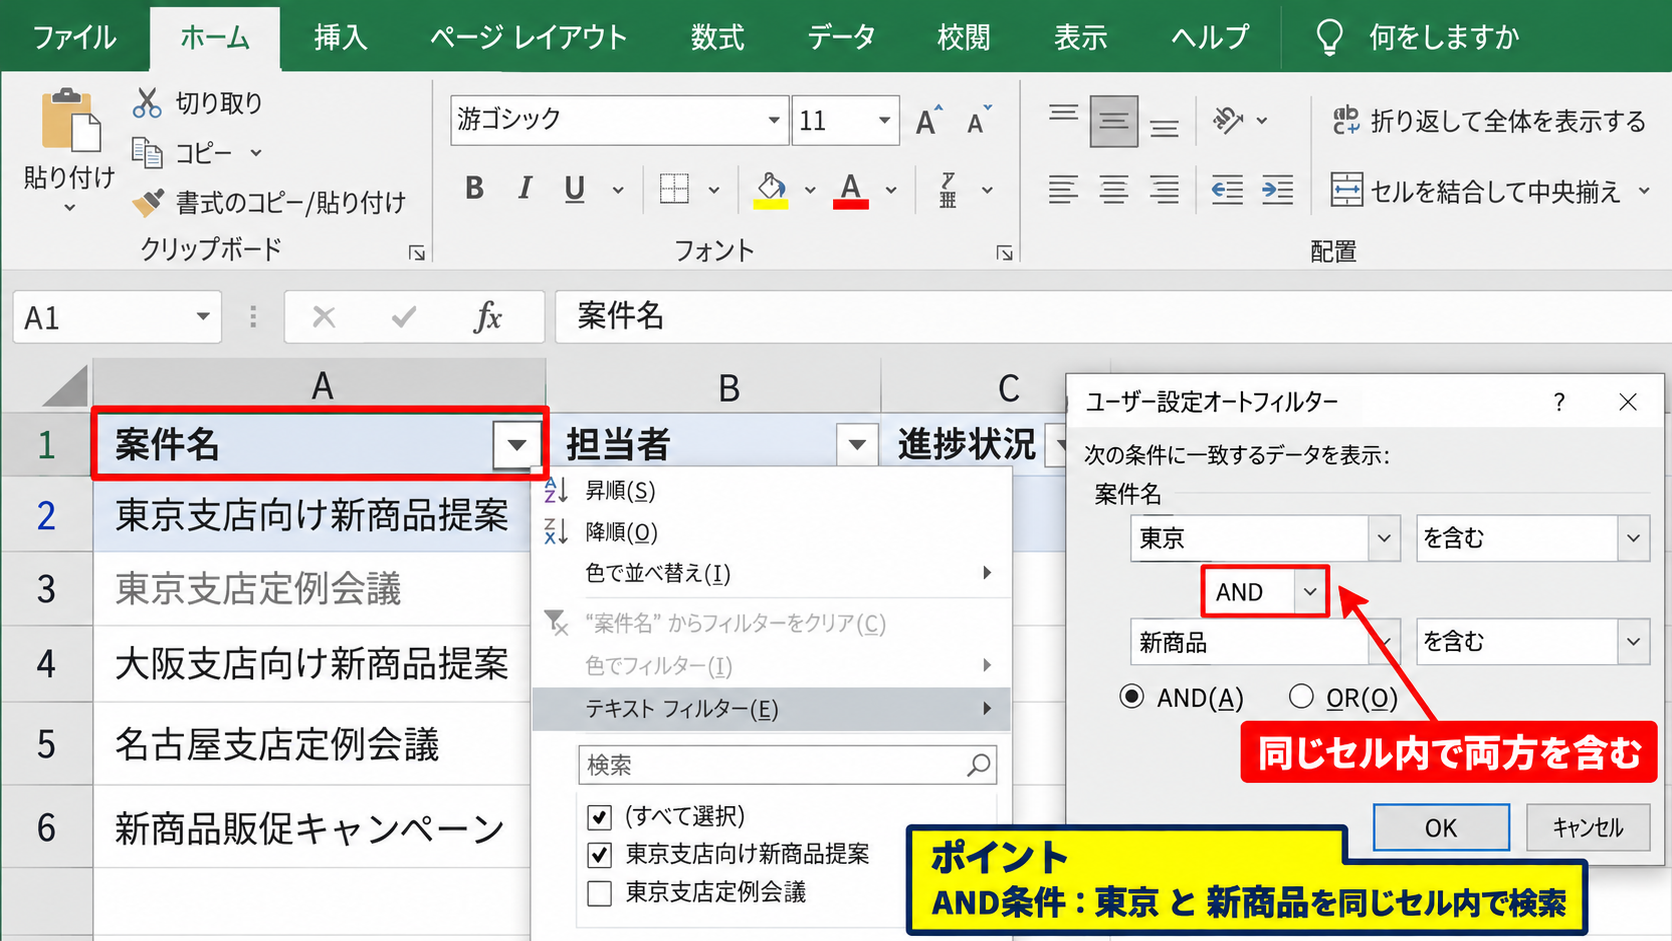The width and height of the screenshot is (1672, 941).
Task: Click the Format Painter brush icon
Action: [x=148, y=202]
